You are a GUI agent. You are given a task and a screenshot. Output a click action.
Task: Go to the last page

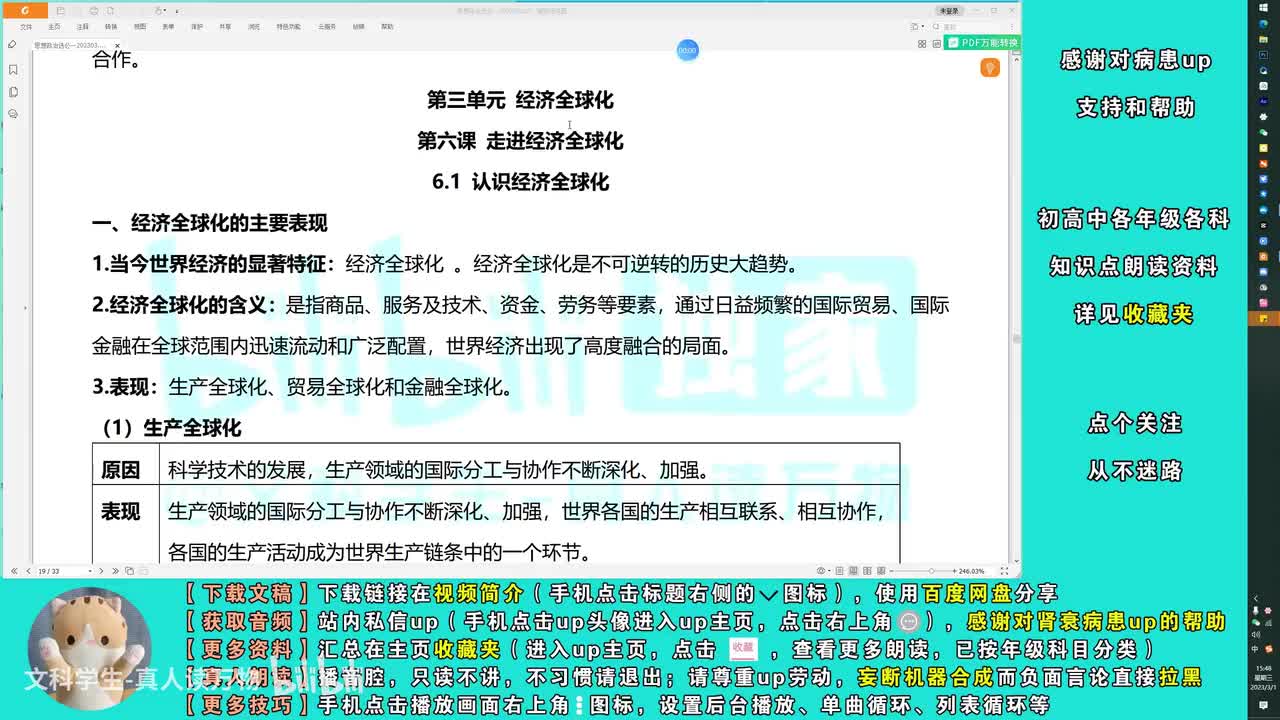pos(115,571)
